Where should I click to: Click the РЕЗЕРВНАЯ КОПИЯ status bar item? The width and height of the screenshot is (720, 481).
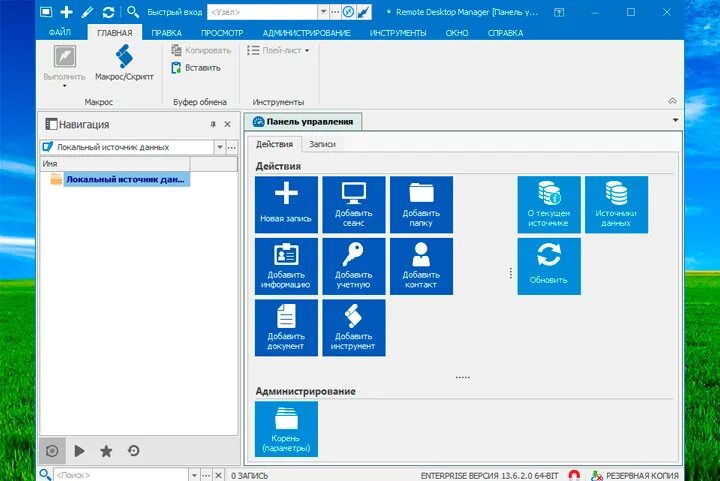(x=635, y=475)
